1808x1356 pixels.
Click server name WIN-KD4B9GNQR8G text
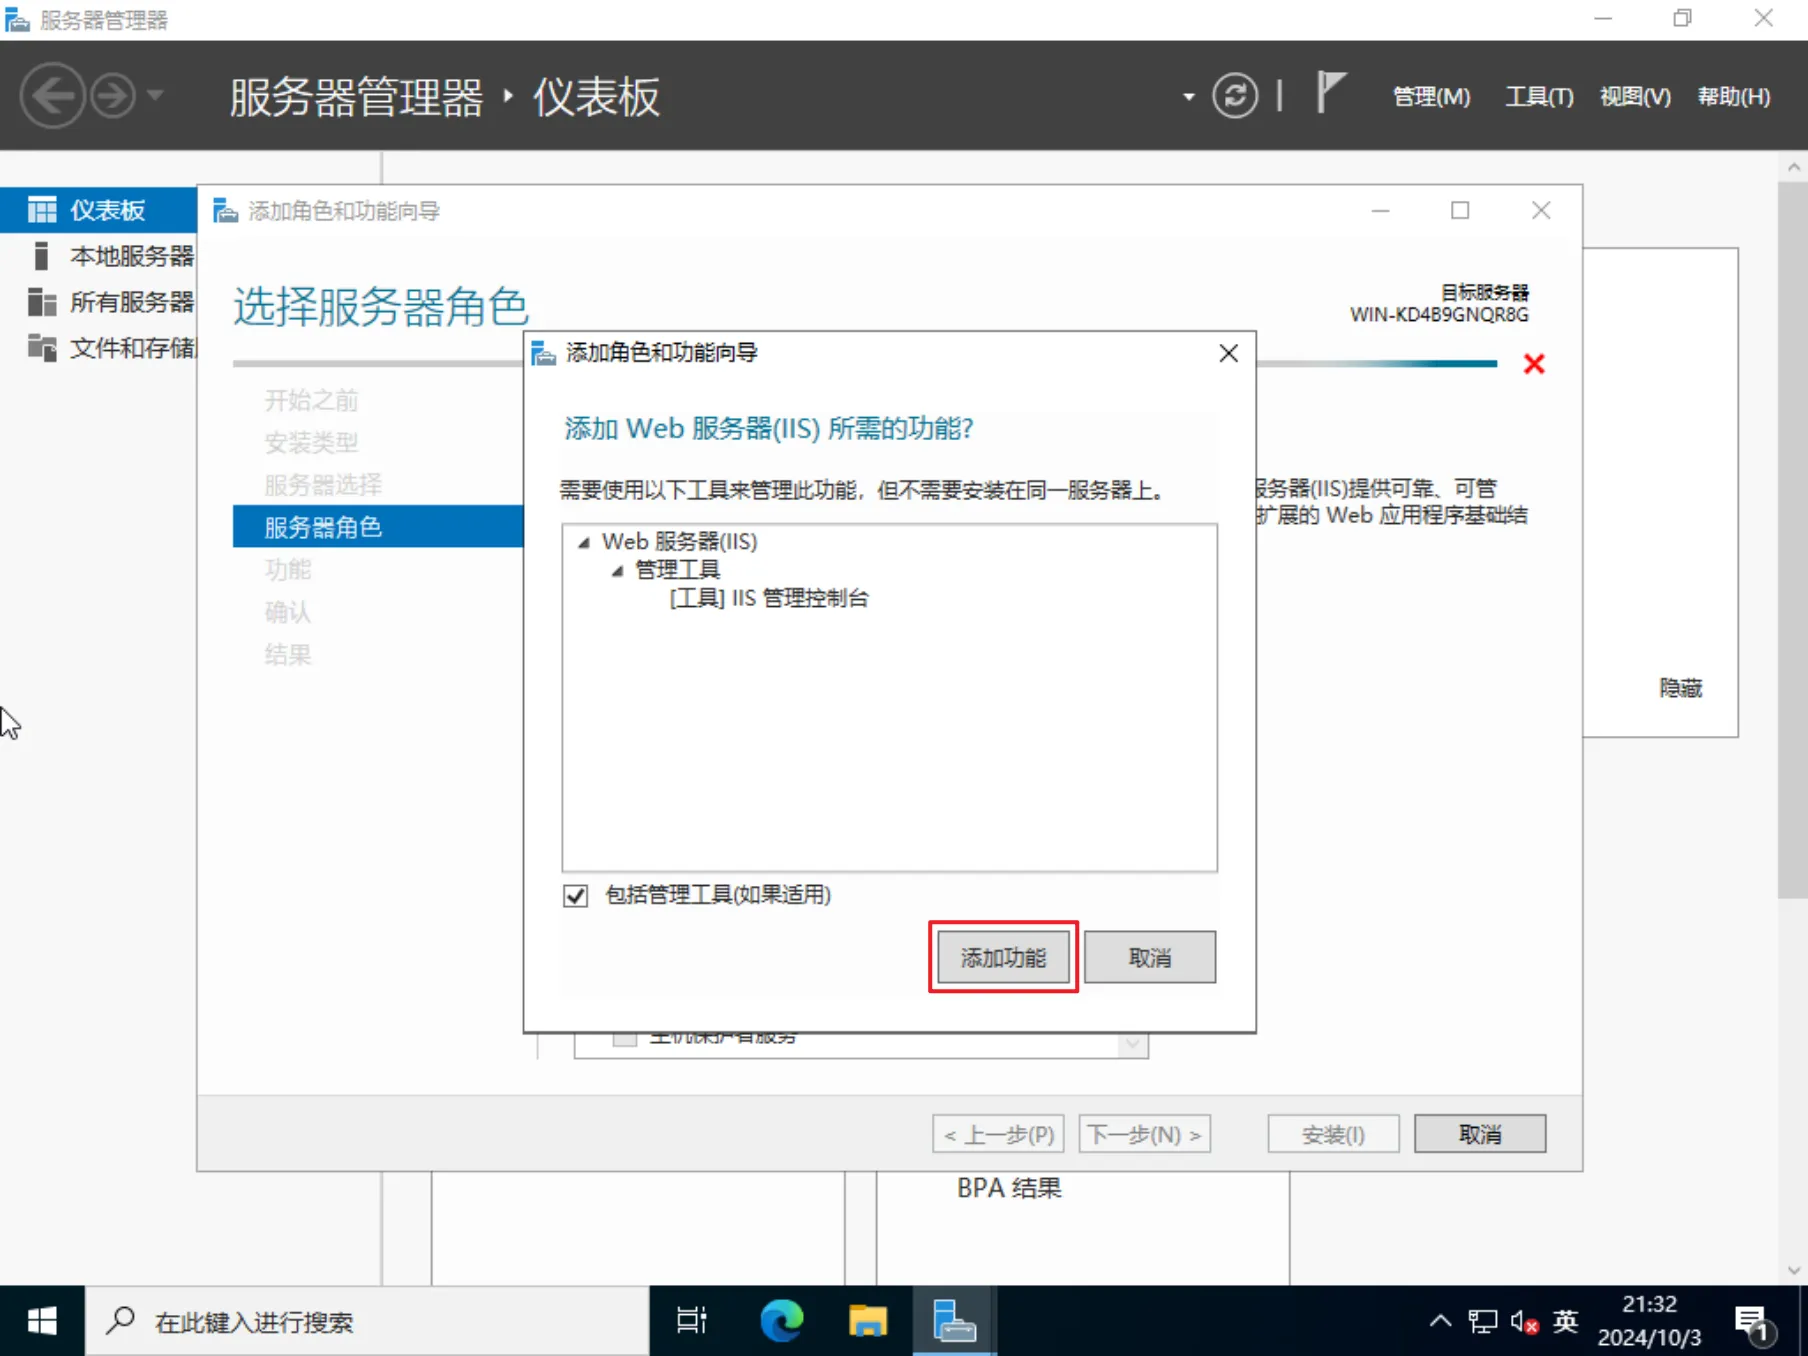[x=1439, y=315]
